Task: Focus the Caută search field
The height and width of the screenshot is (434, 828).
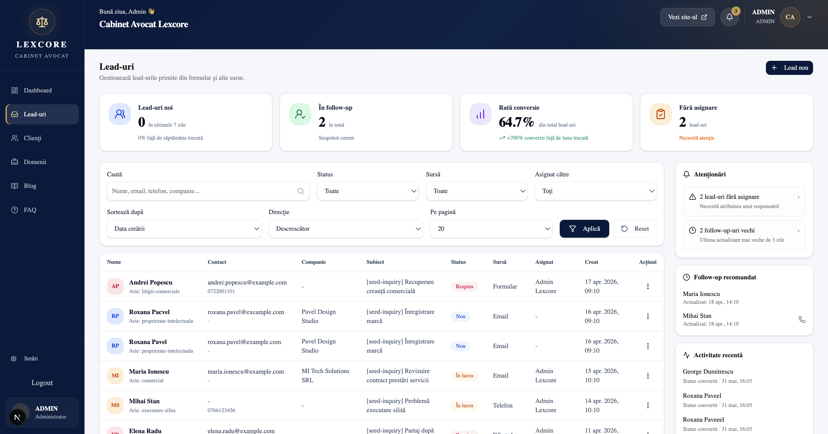Action: [x=208, y=191]
